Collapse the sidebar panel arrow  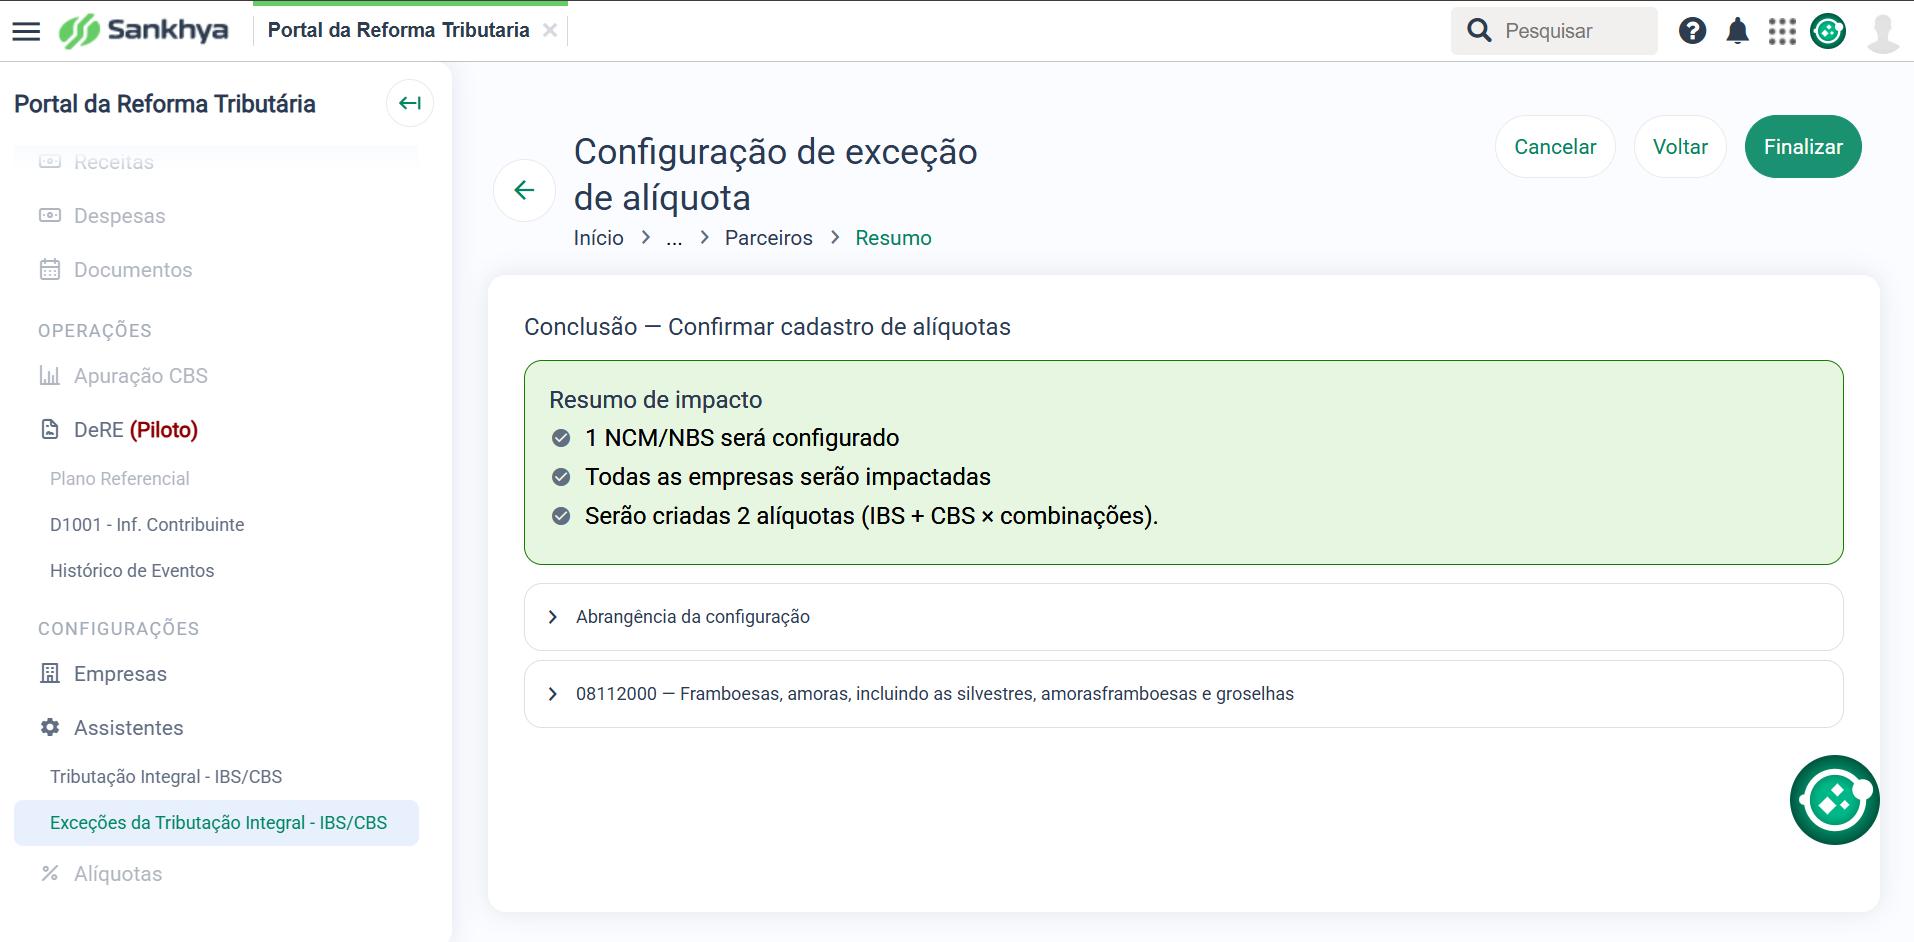coord(410,103)
